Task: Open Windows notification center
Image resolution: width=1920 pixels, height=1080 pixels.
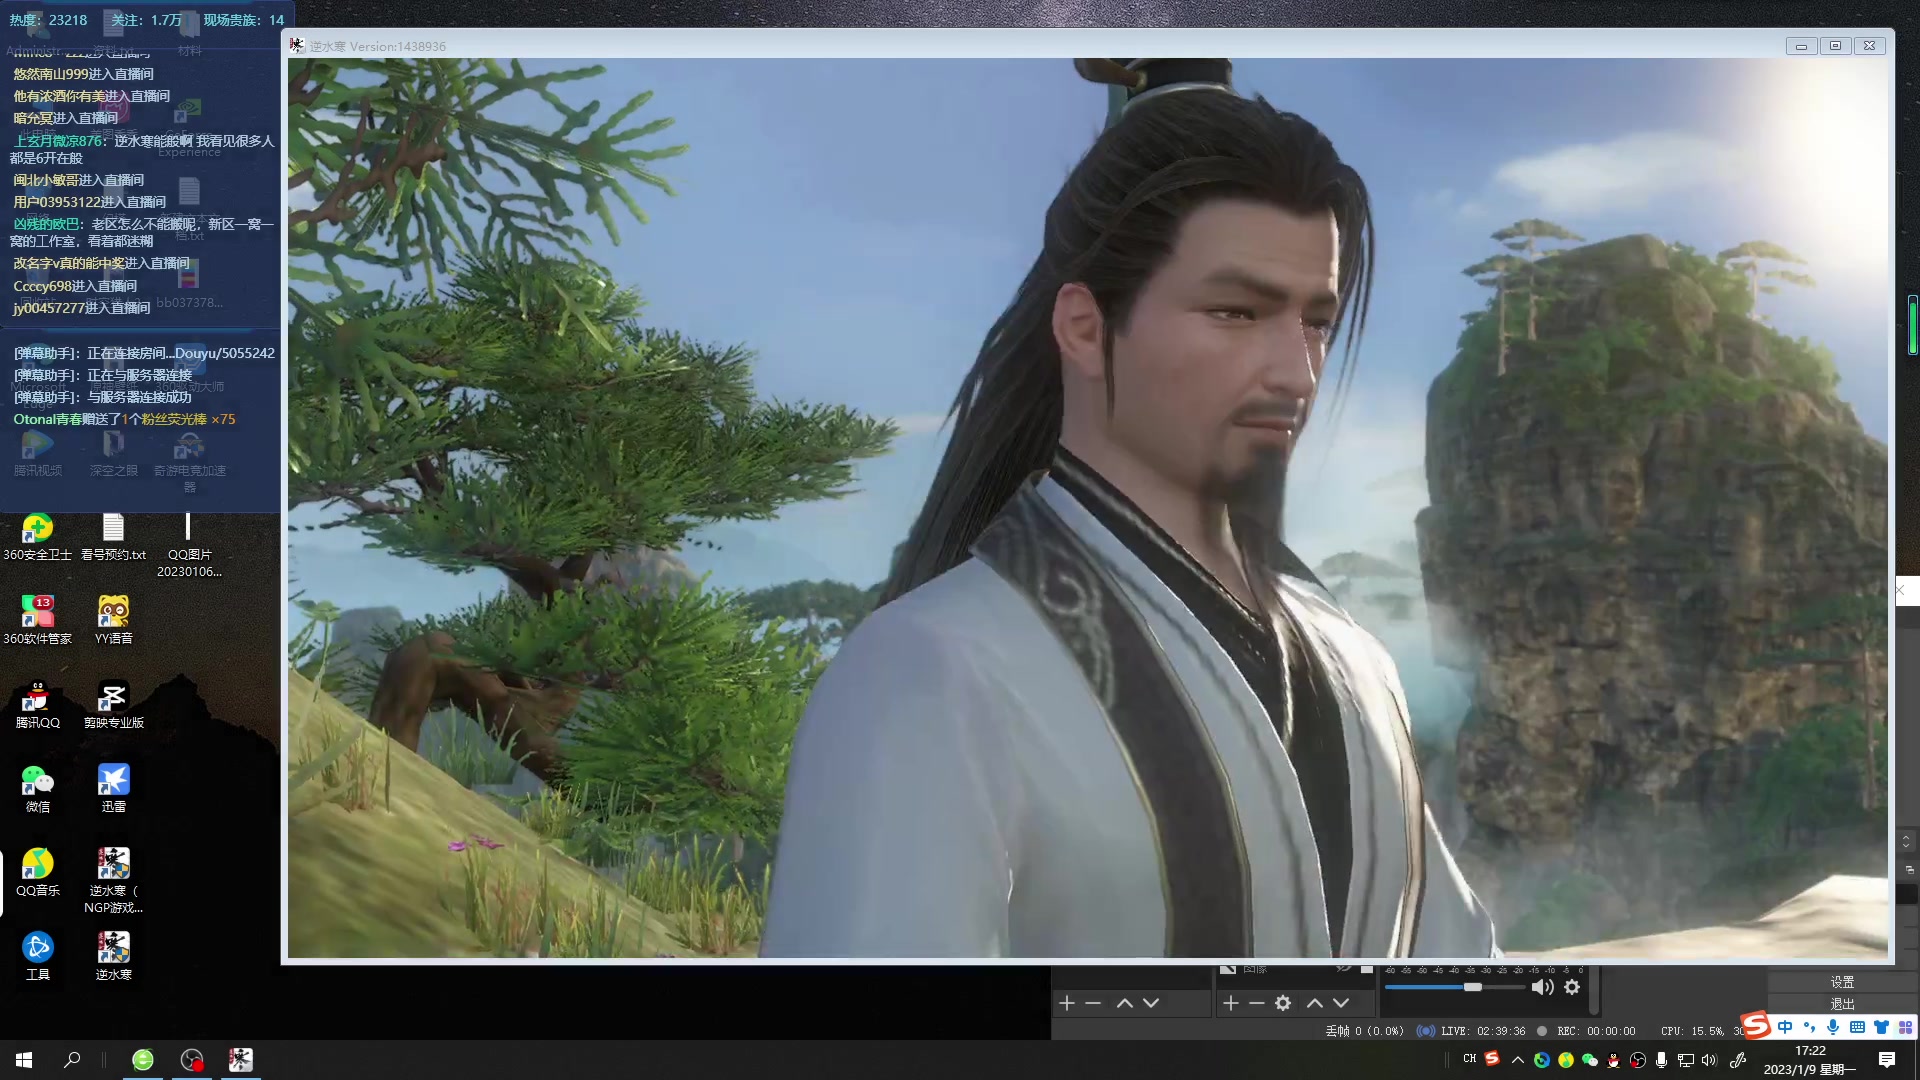Action: point(1887,1060)
